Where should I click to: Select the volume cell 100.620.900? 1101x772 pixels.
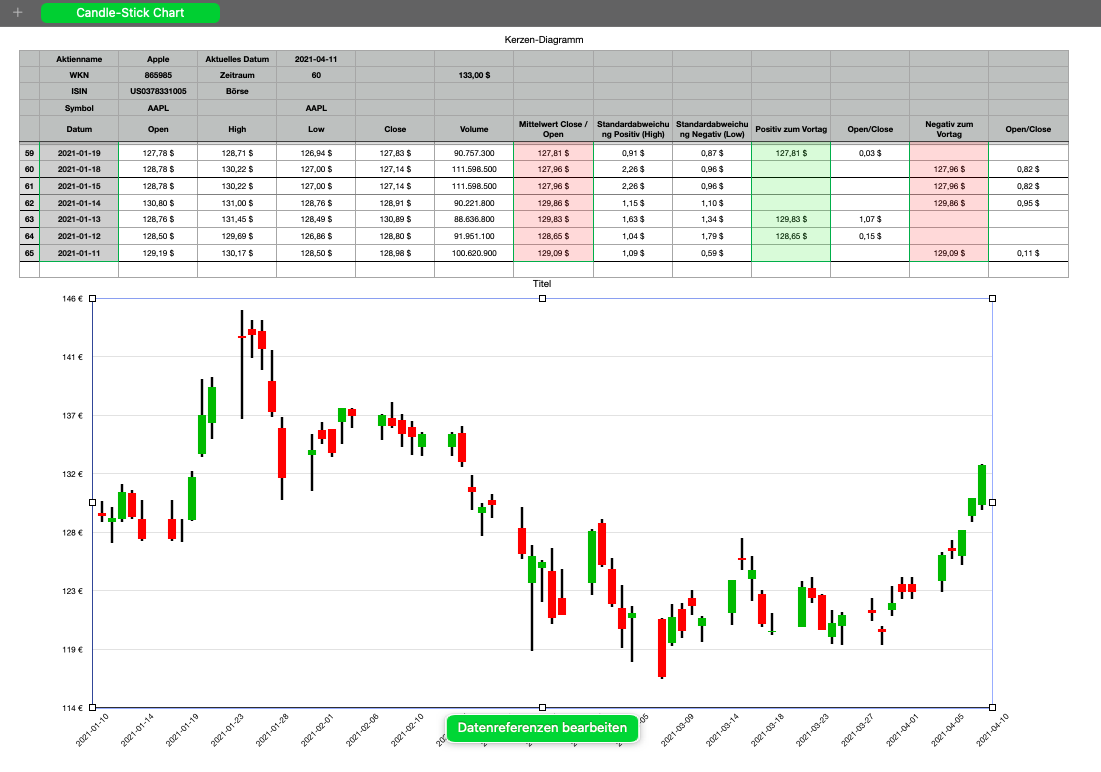click(x=473, y=254)
